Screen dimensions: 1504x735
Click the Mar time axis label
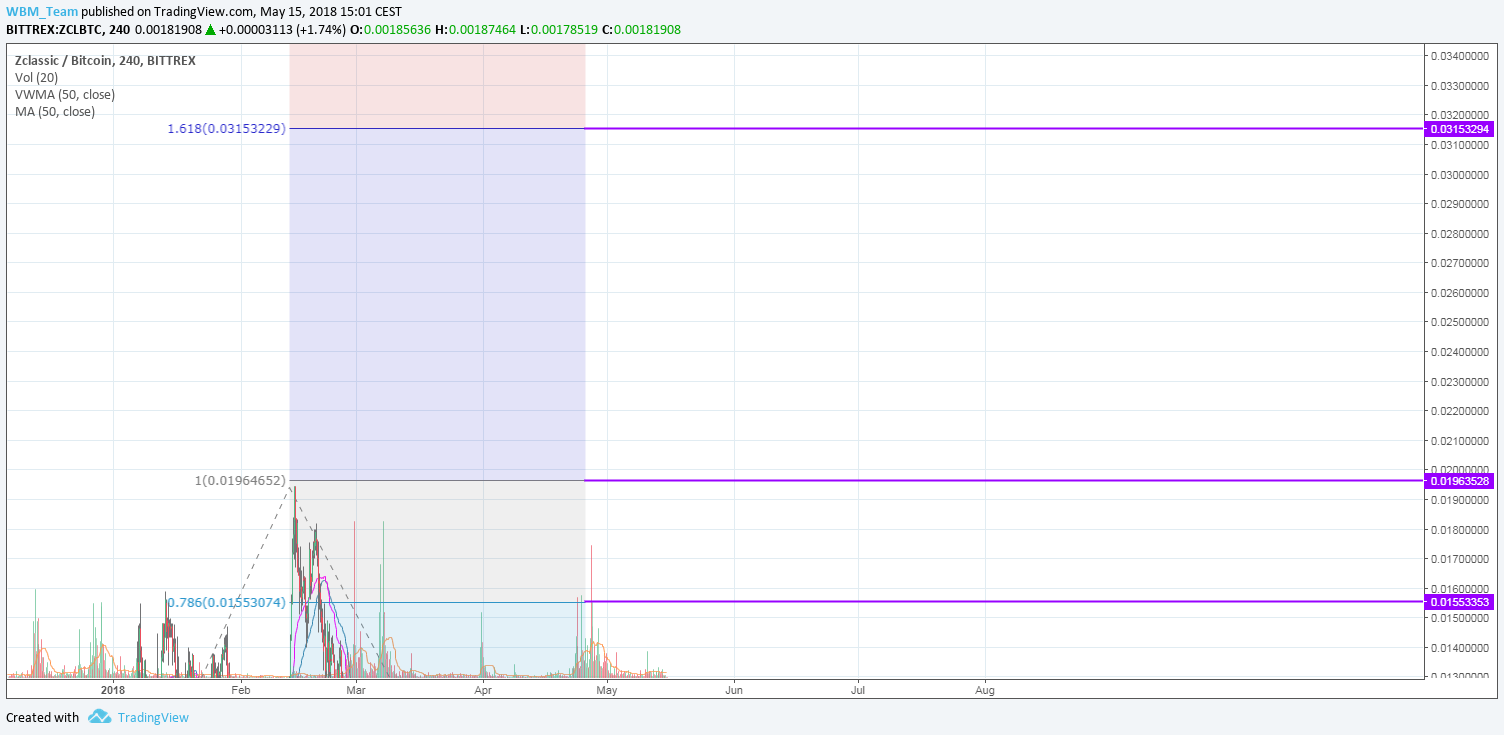pos(357,689)
